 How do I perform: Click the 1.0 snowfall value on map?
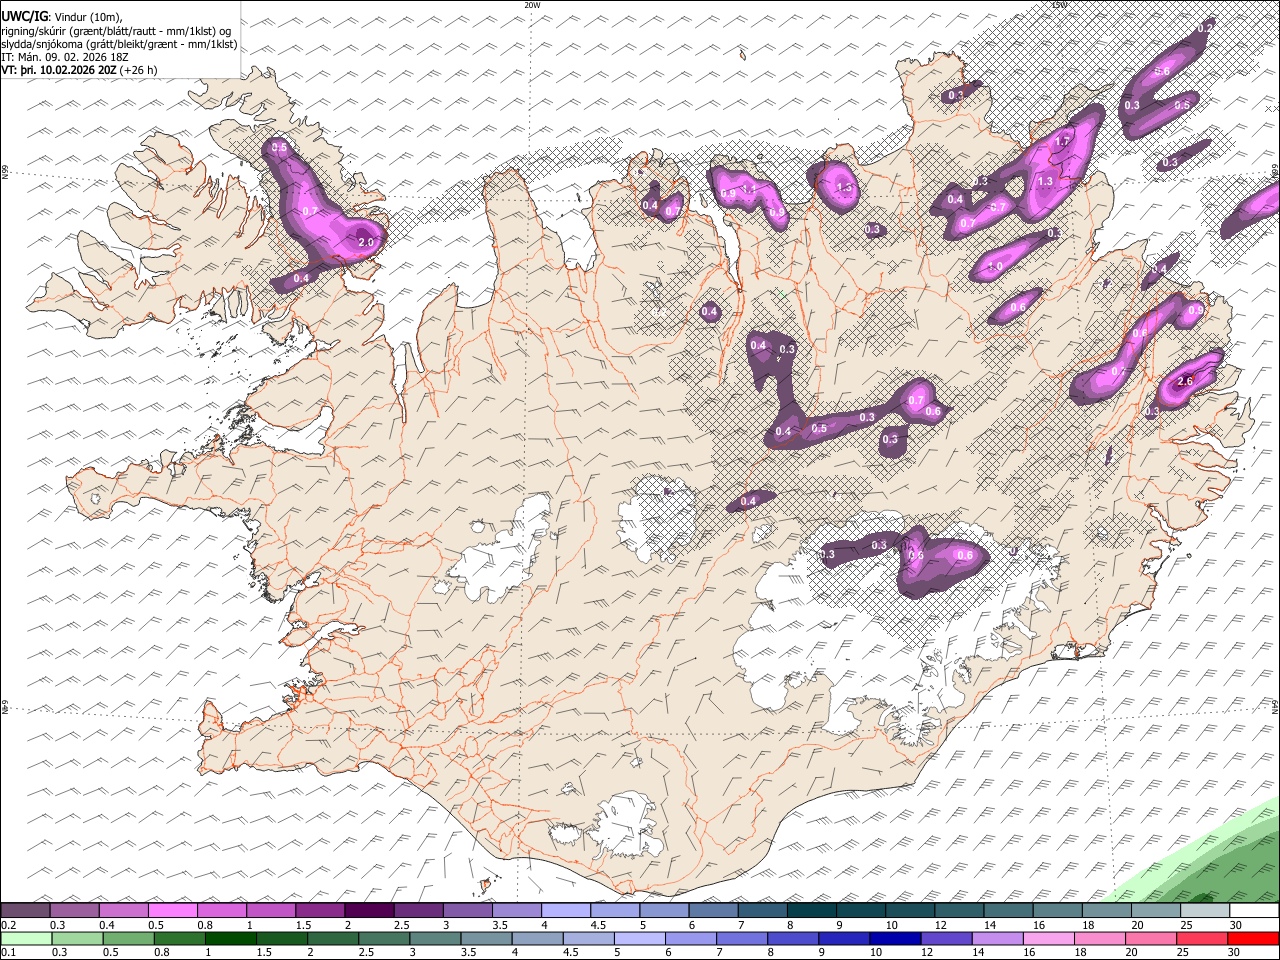[995, 268]
